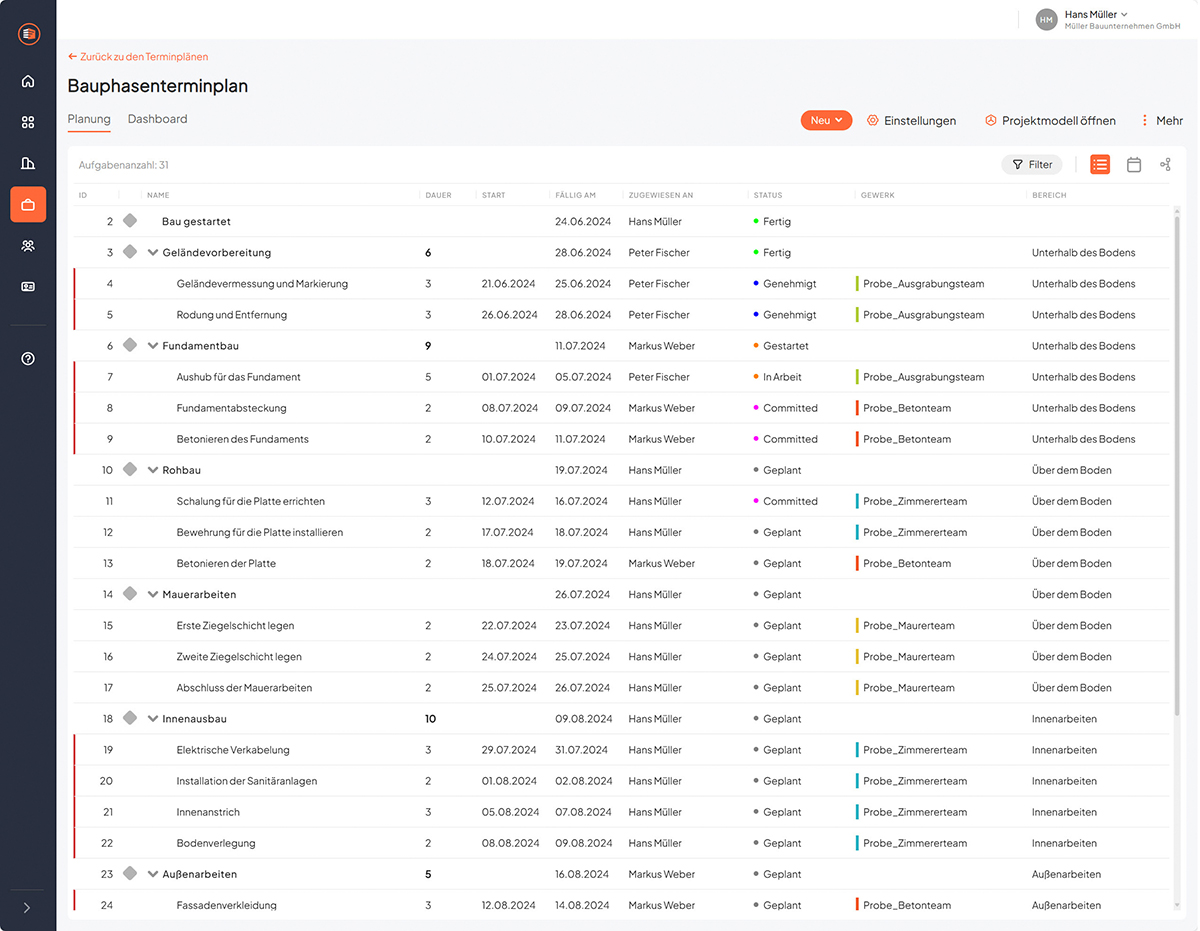This screenshot has width=1200, height=931.
Task: Select the Planung tab
Action: [89, 119]
